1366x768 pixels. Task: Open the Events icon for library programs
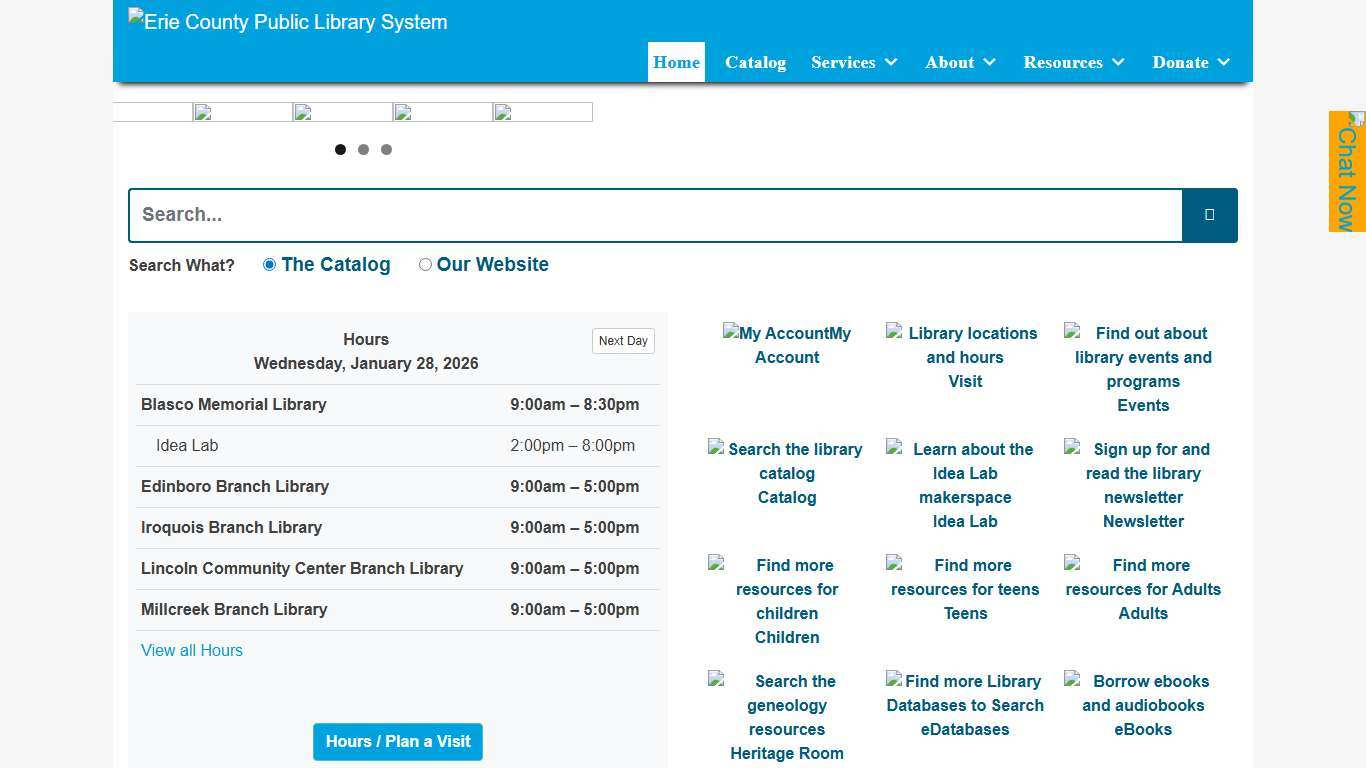click(x=1143, y=369)
